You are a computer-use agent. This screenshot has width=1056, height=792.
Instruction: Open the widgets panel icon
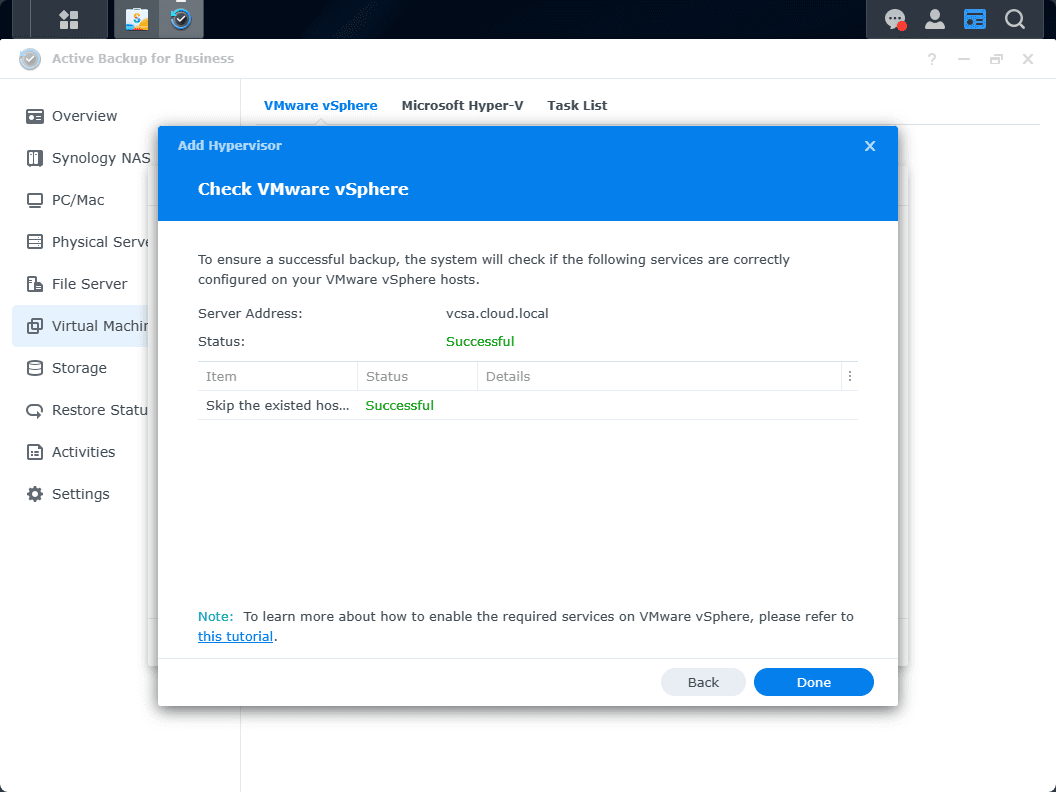point(975,20)
